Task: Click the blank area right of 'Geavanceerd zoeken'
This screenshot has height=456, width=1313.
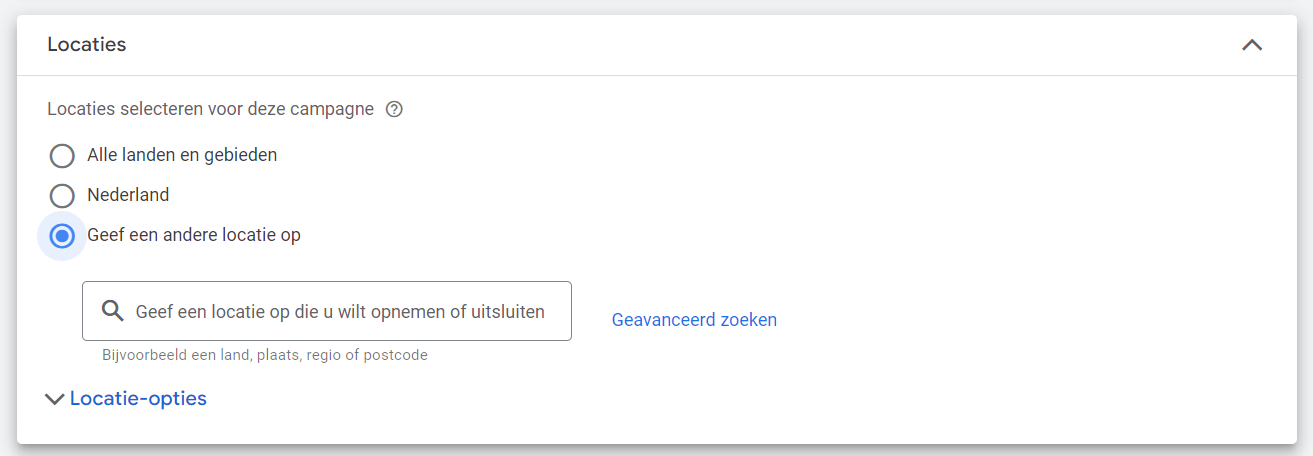Action: pos(1000,320)
